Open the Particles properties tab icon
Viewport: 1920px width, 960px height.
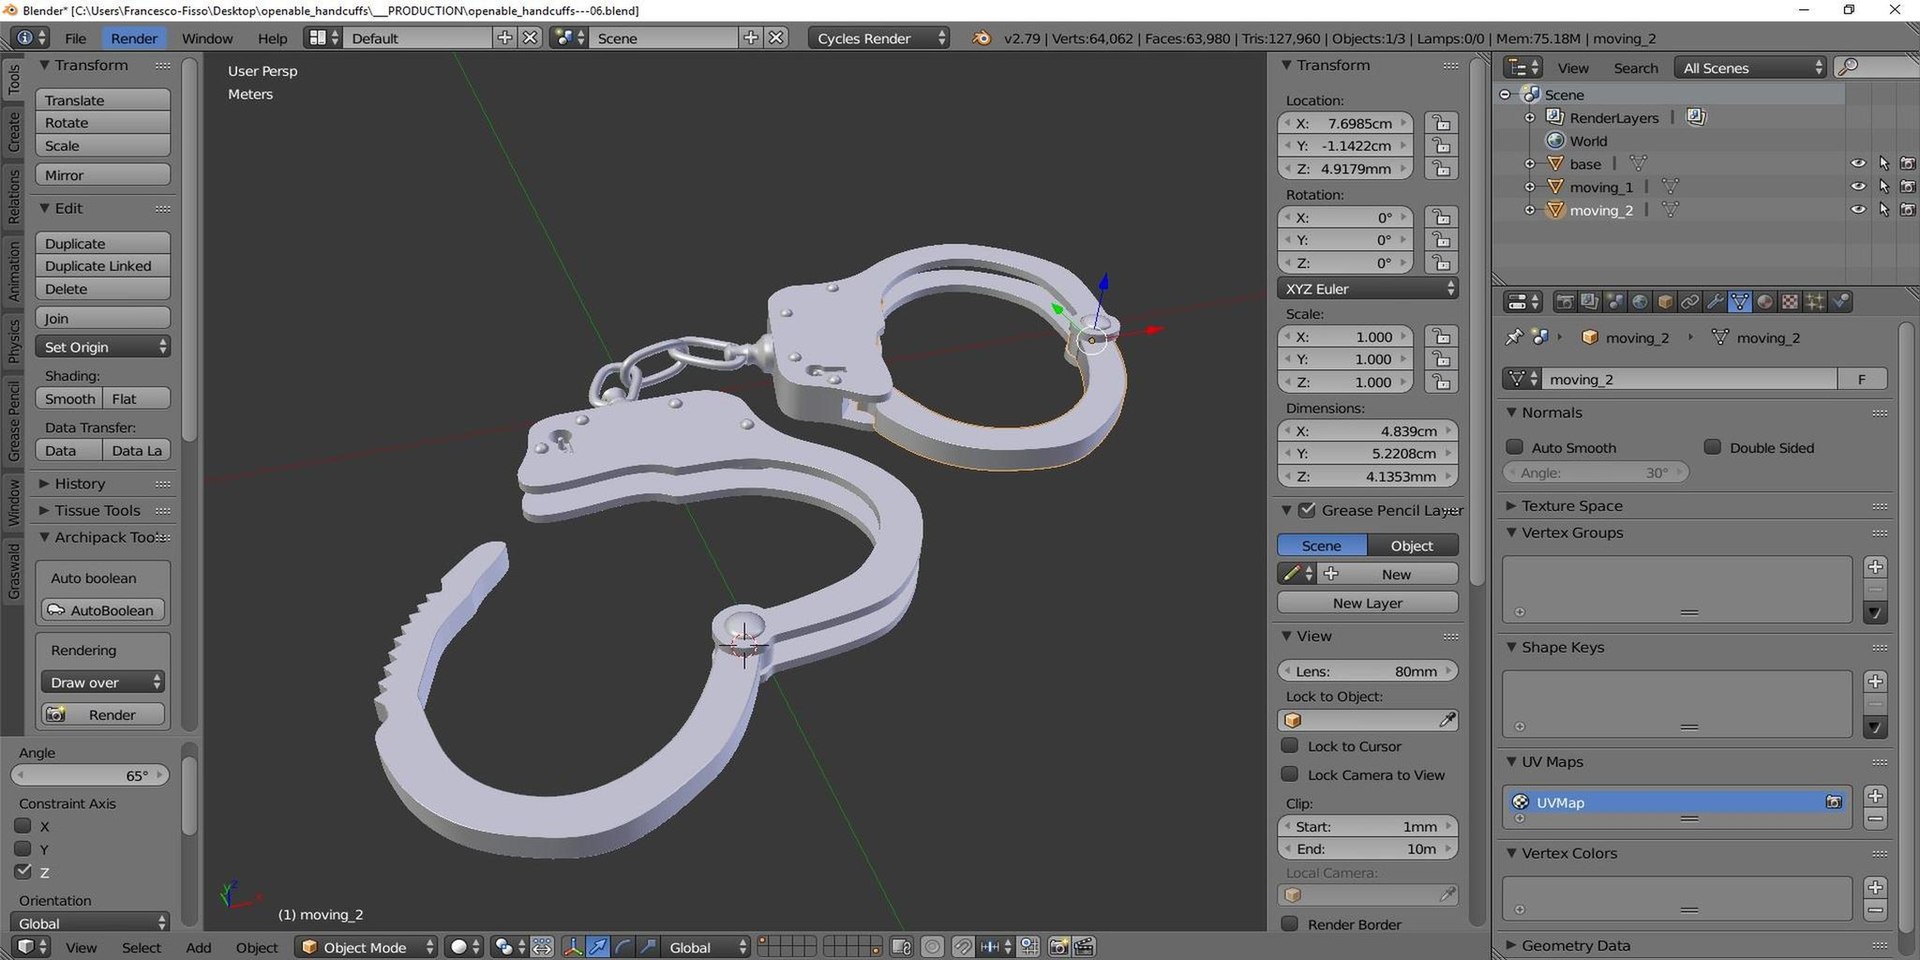pos(1815,301)
